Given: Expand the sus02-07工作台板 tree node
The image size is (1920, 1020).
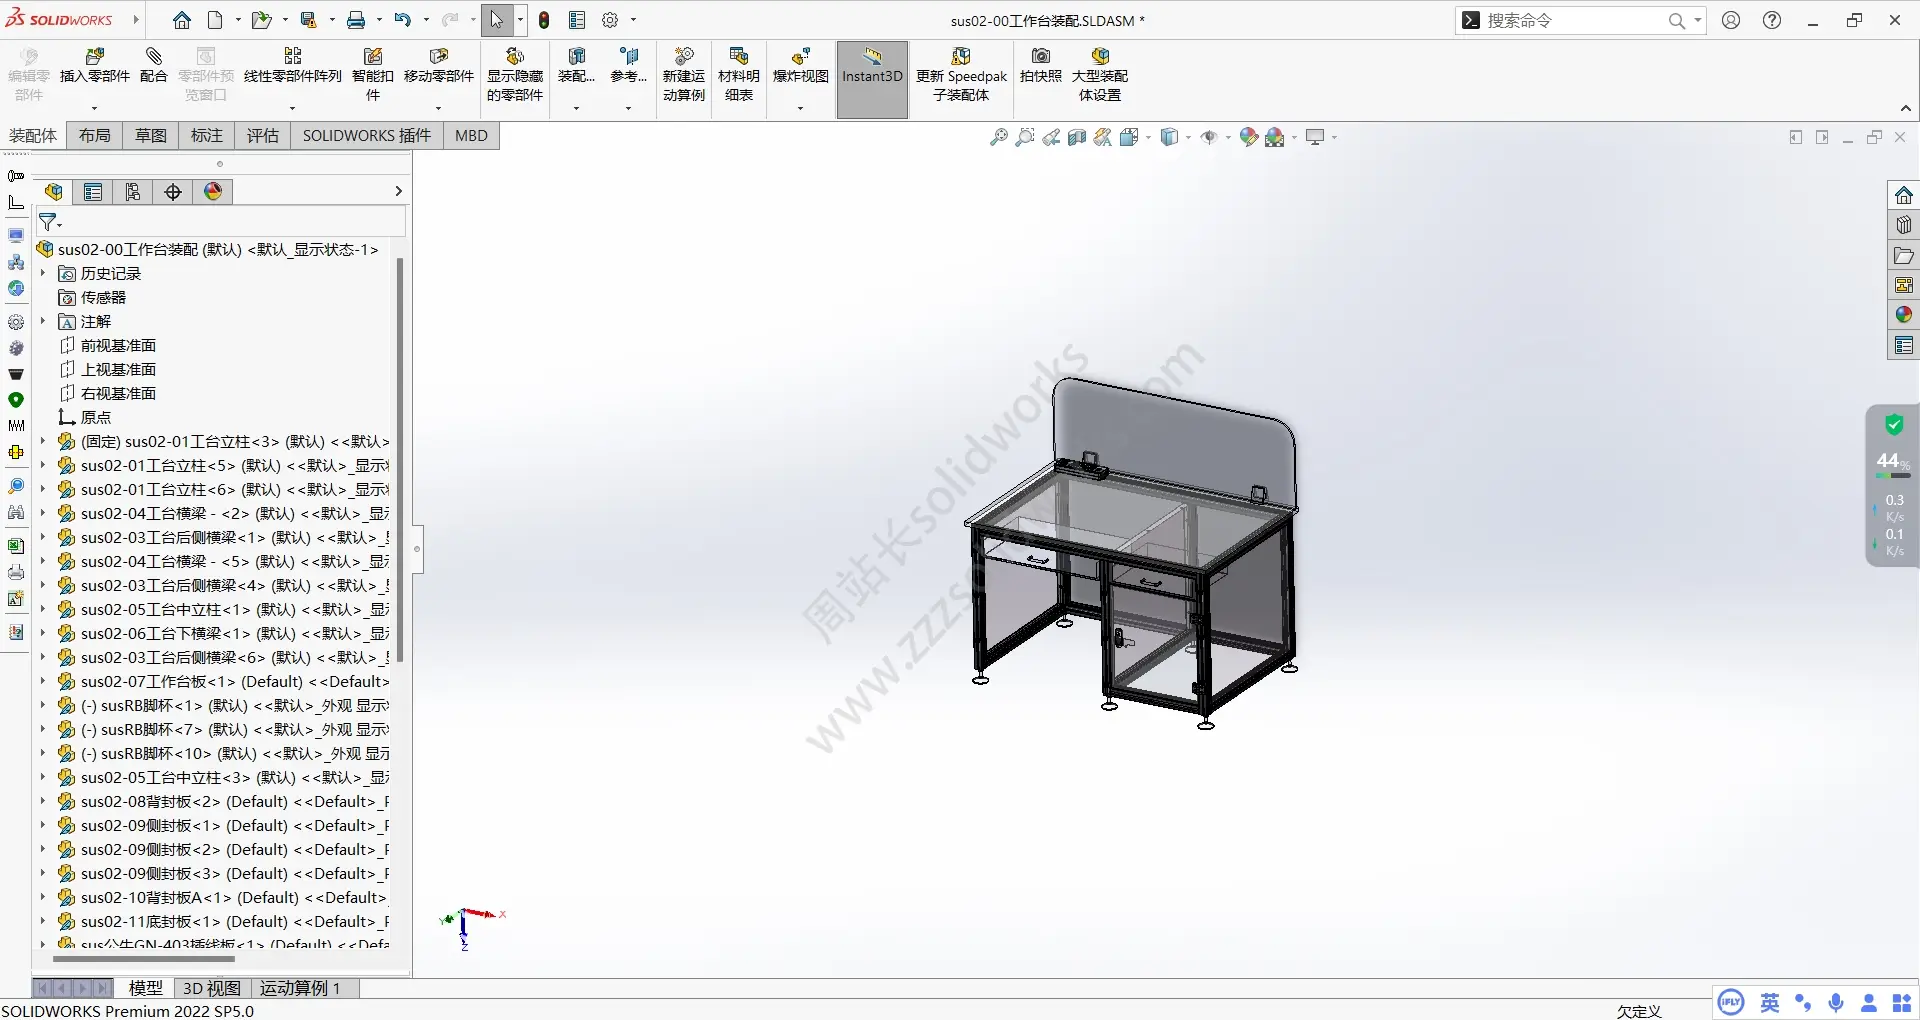Looking at the screenshot, I should pos(42,681).
